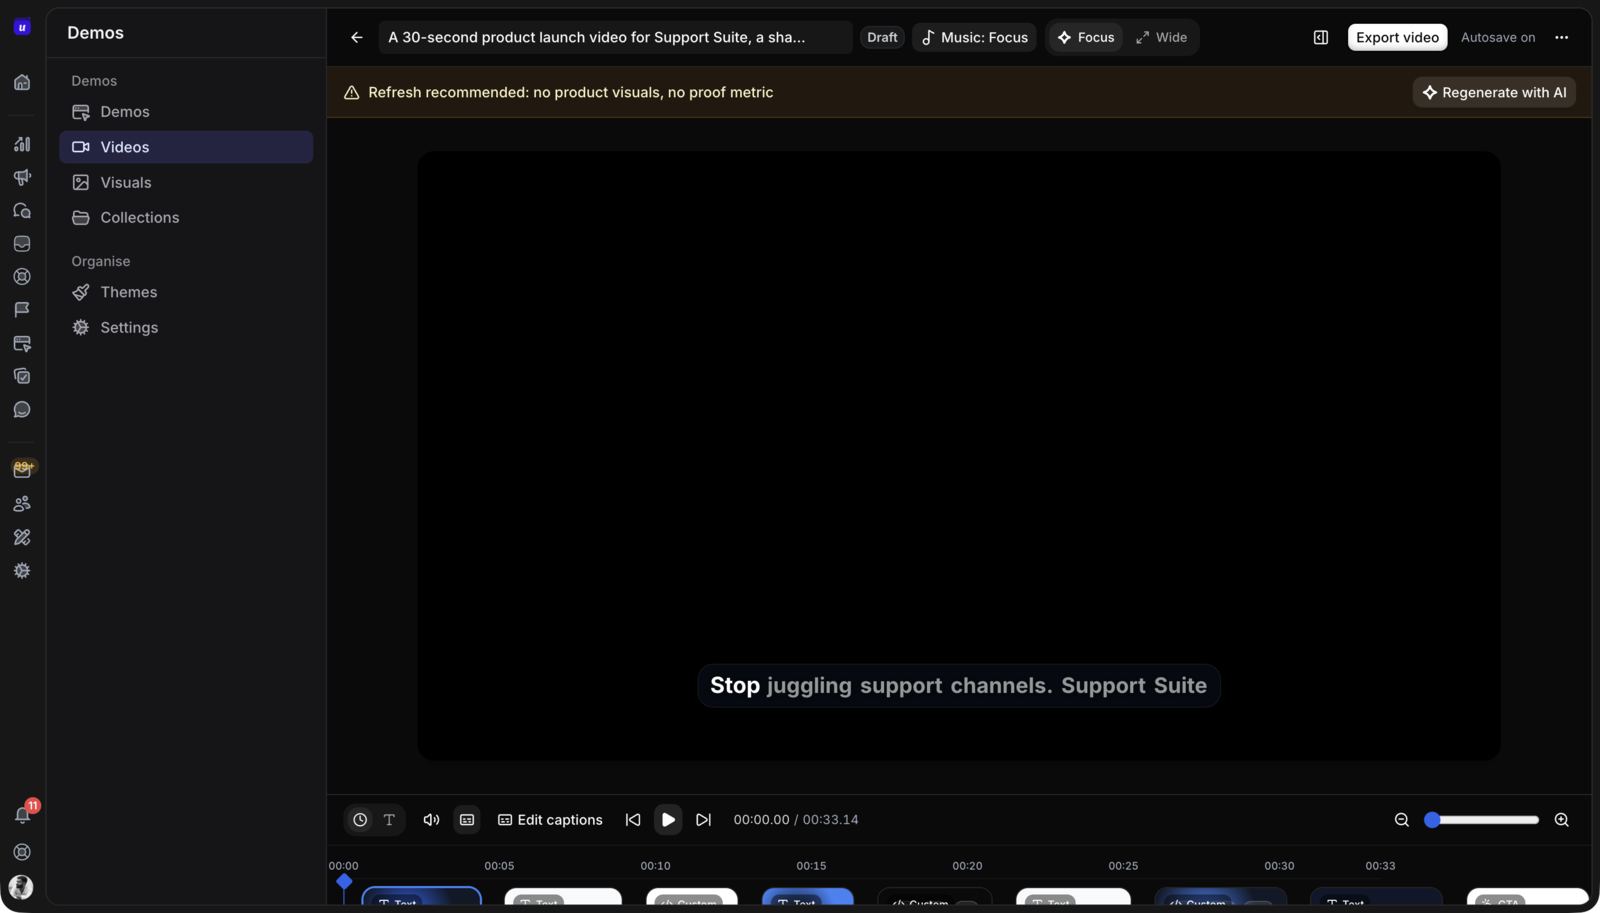Open the three-dot more options menu

pos(1562,37)
